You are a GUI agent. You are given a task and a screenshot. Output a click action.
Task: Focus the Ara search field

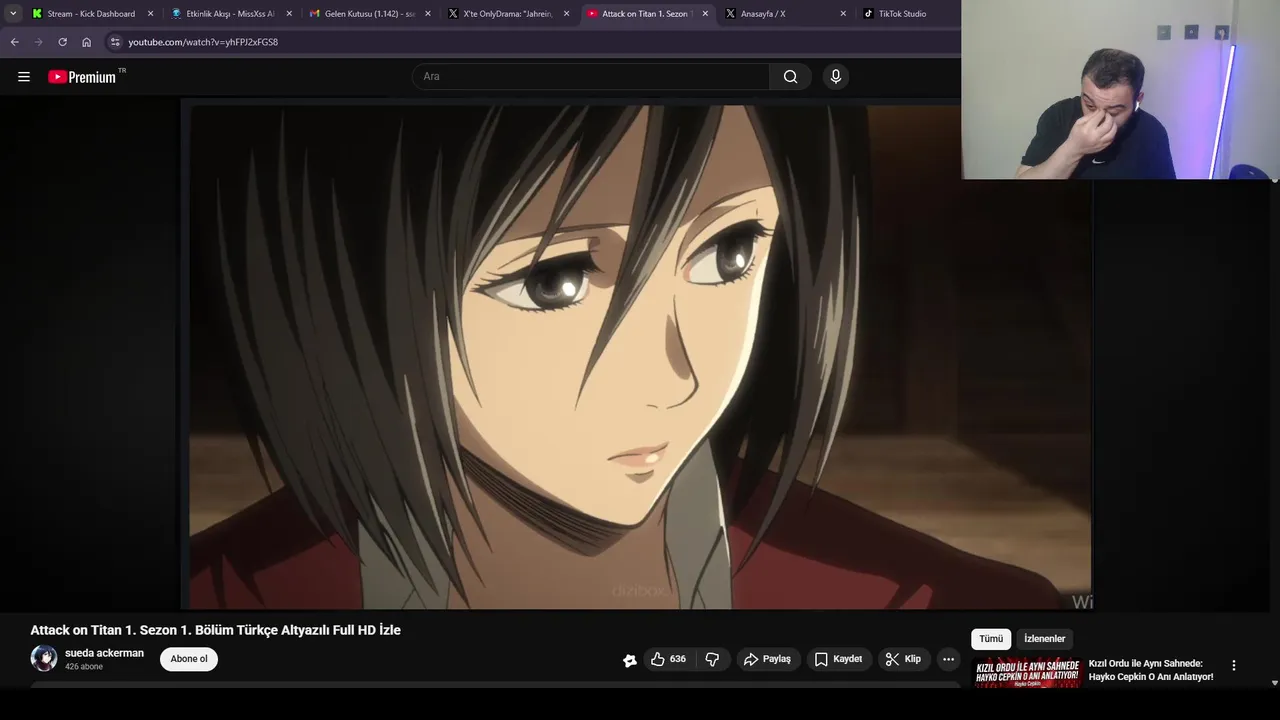click(591, 76)
